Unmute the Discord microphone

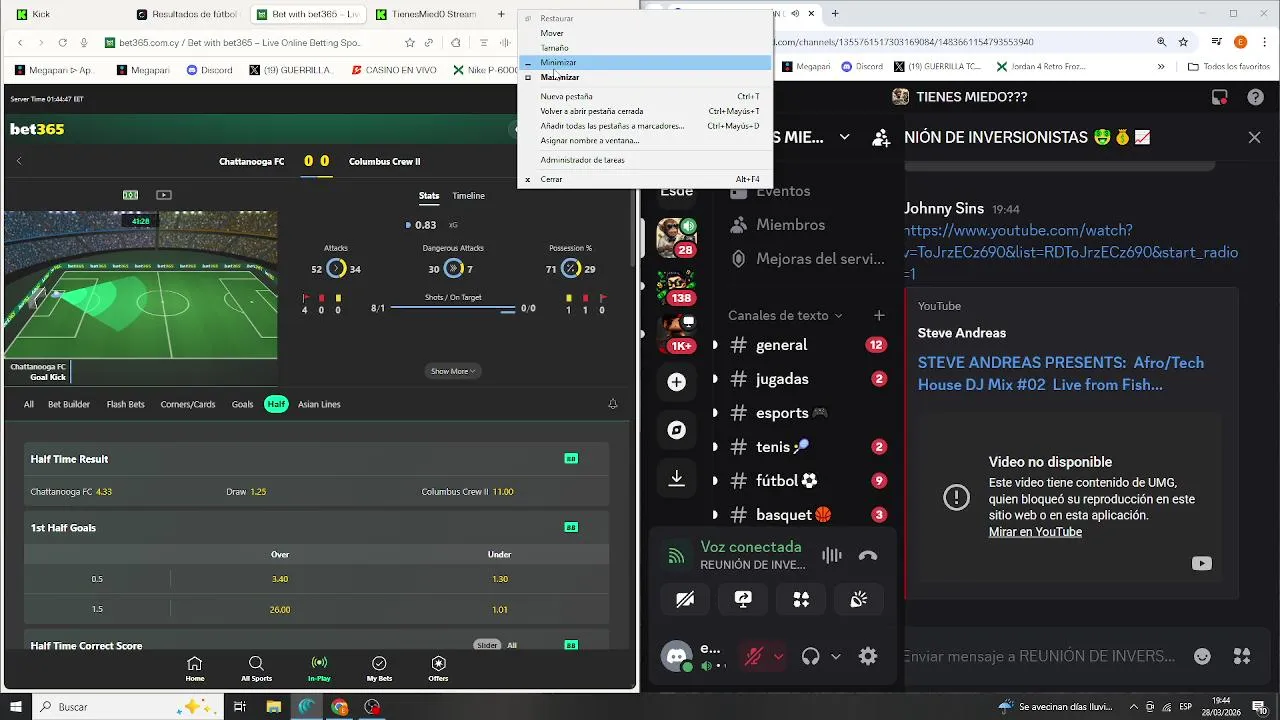(752, 657)
